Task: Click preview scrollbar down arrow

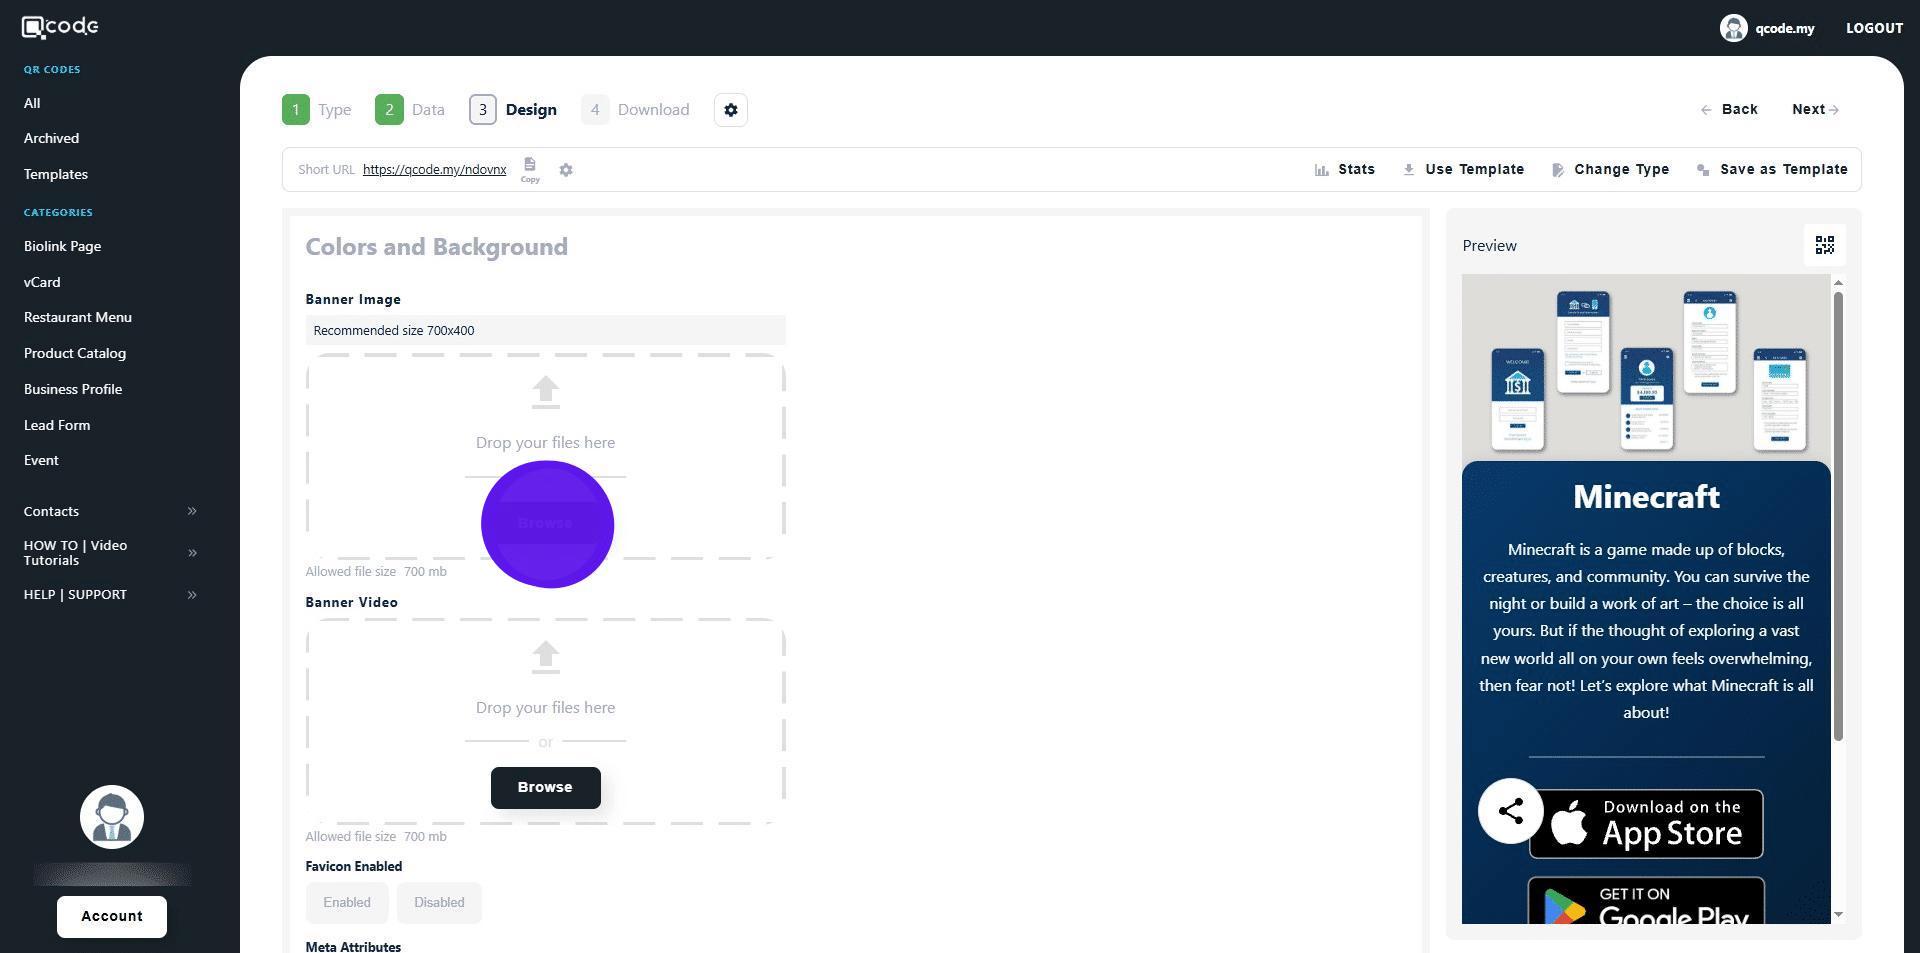Action: 1838,915
